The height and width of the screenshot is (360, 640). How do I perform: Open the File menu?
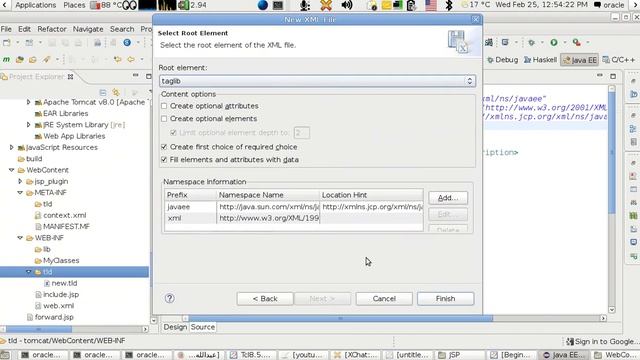[6, 29]
